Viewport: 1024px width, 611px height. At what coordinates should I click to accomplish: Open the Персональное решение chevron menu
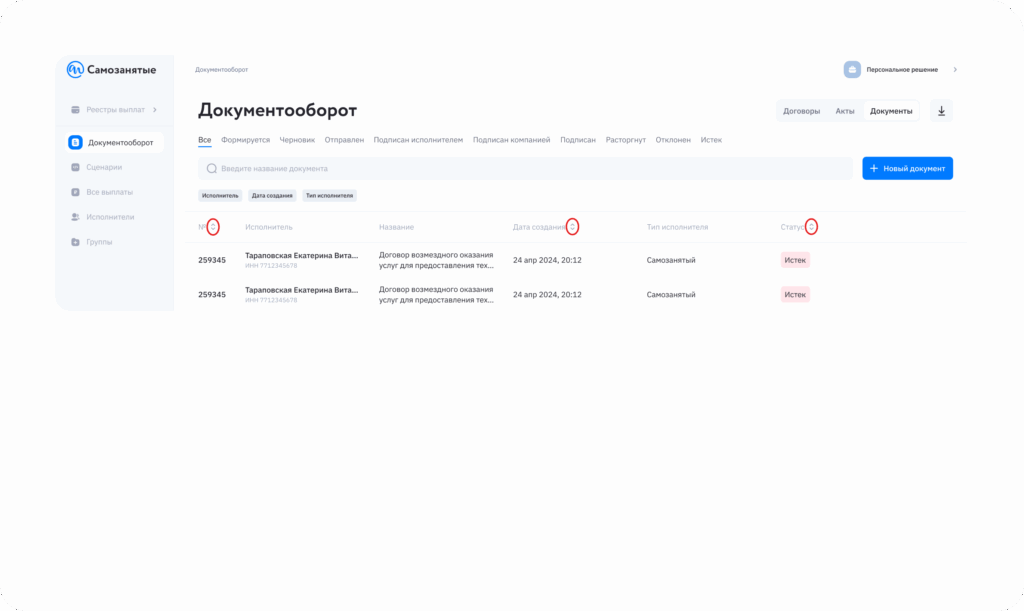[x=955, y=70]
